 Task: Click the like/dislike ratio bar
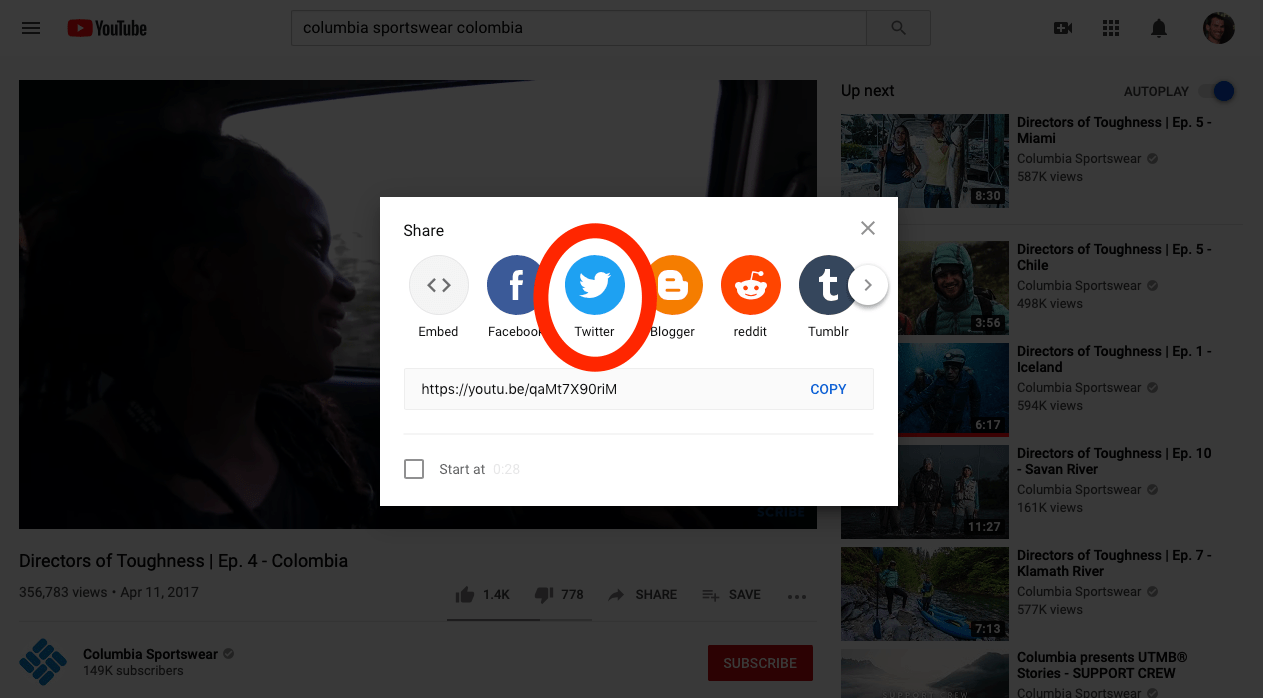(x=517, y=620)
